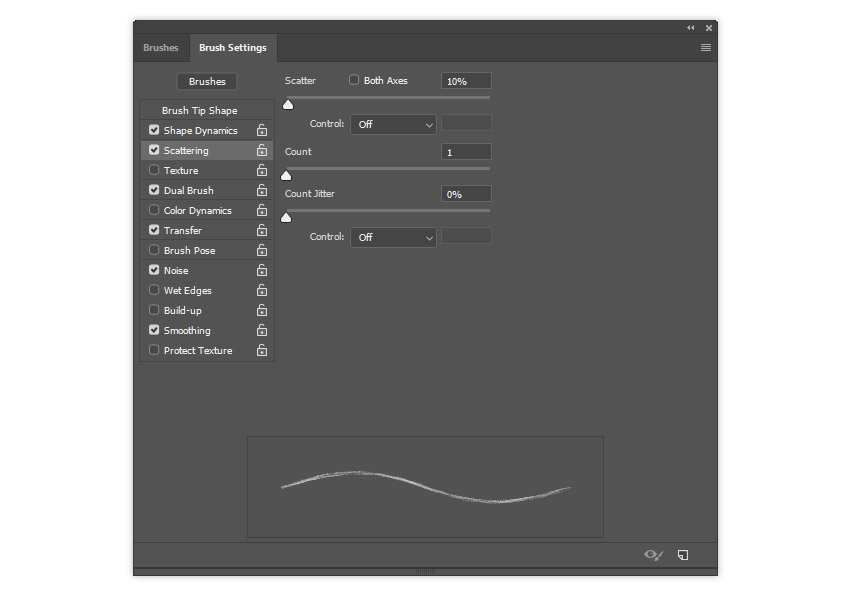Viewport: 850px width, 596px height.
Task: Click the Scatter slider handle
Action: pos(288,104)
